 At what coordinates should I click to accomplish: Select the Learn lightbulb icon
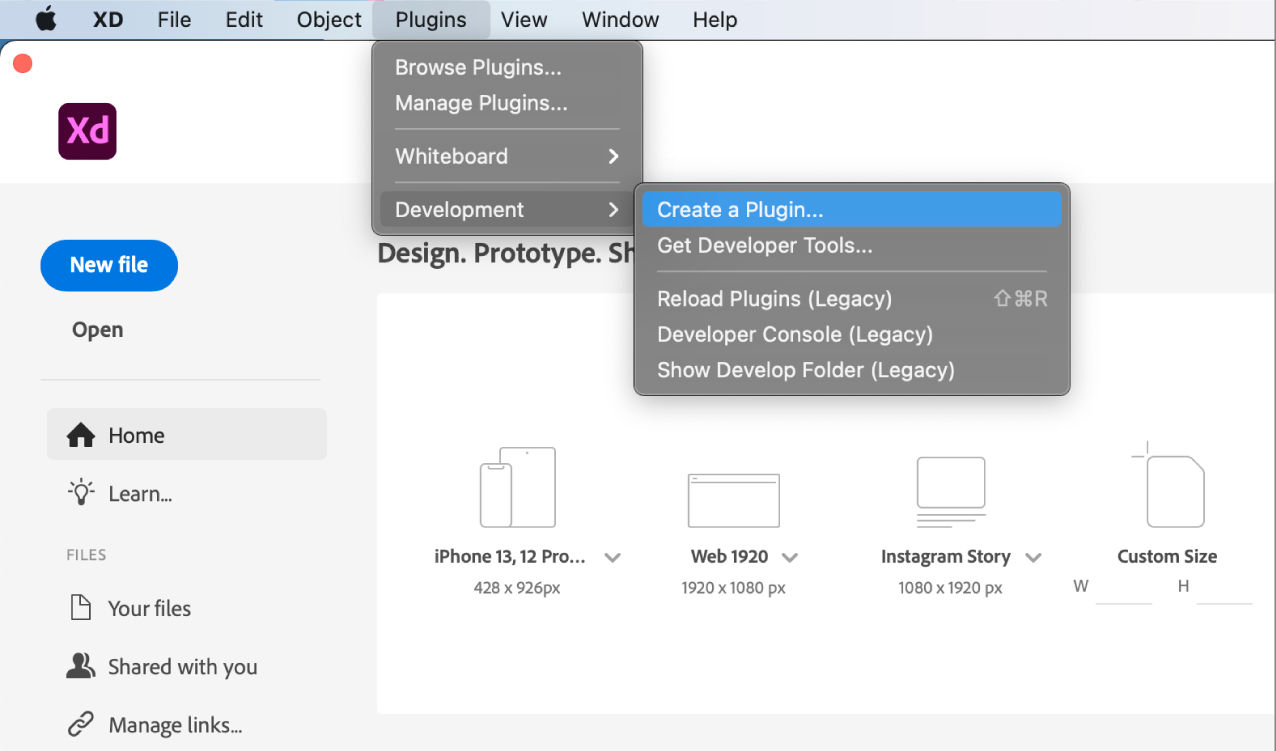pyautogui.click(x=79, y=493)
